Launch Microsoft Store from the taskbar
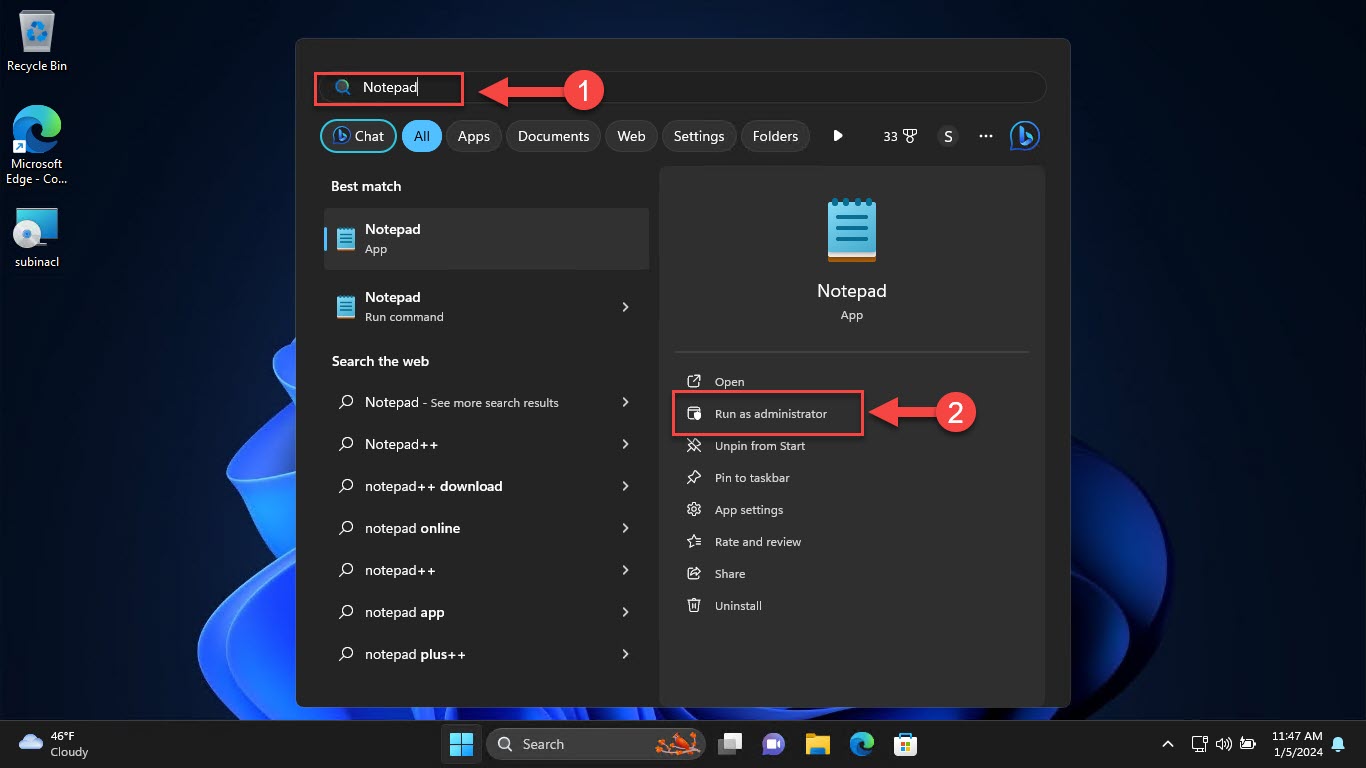This screenshot has width=1366, height=768. (x=906, y=744)
